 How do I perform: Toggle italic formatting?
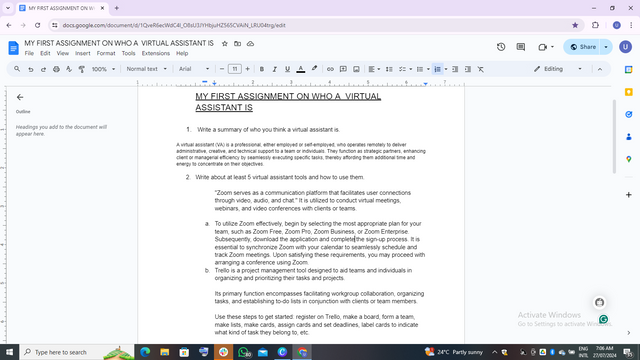tap(275, 69)
